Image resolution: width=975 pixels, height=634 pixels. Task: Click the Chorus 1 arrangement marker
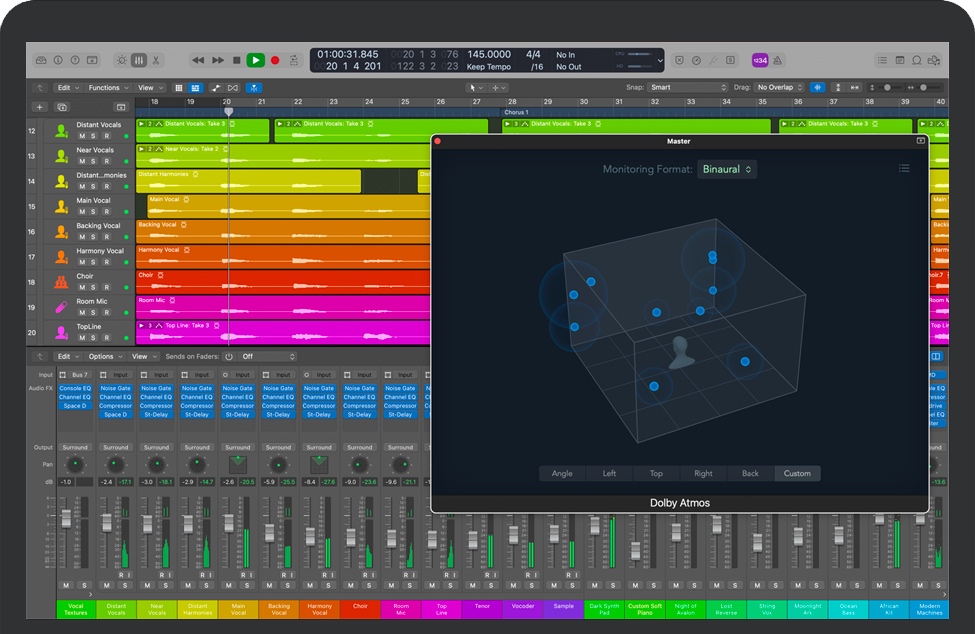[515, 113]
